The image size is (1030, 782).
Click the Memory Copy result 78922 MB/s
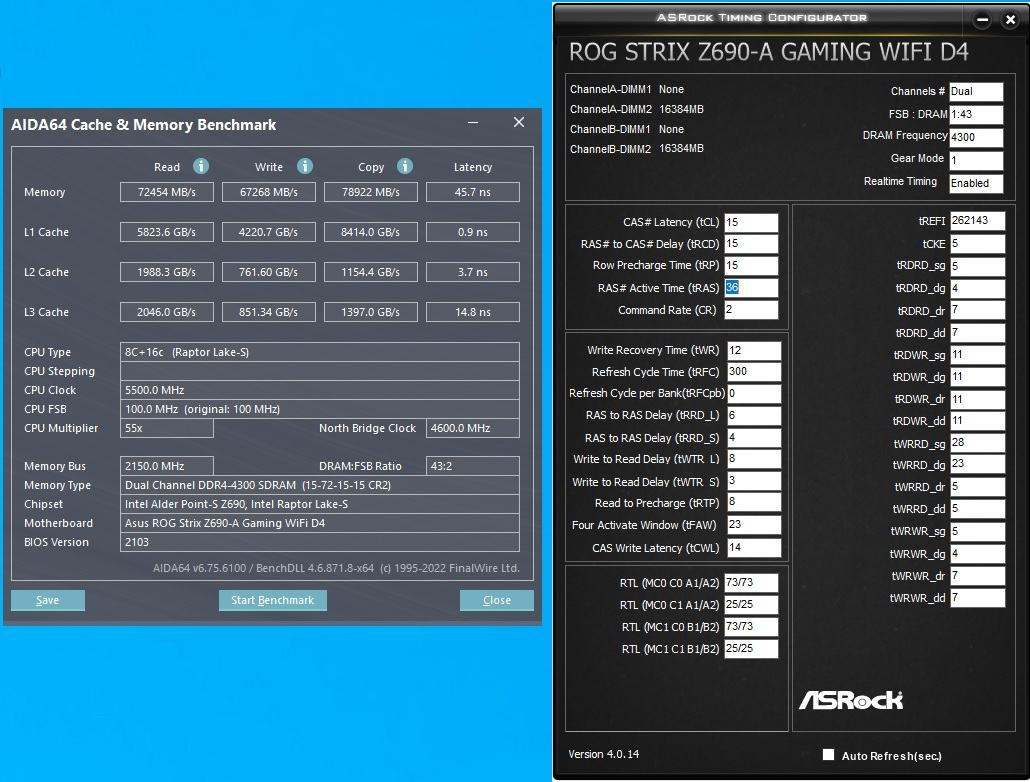370,192
